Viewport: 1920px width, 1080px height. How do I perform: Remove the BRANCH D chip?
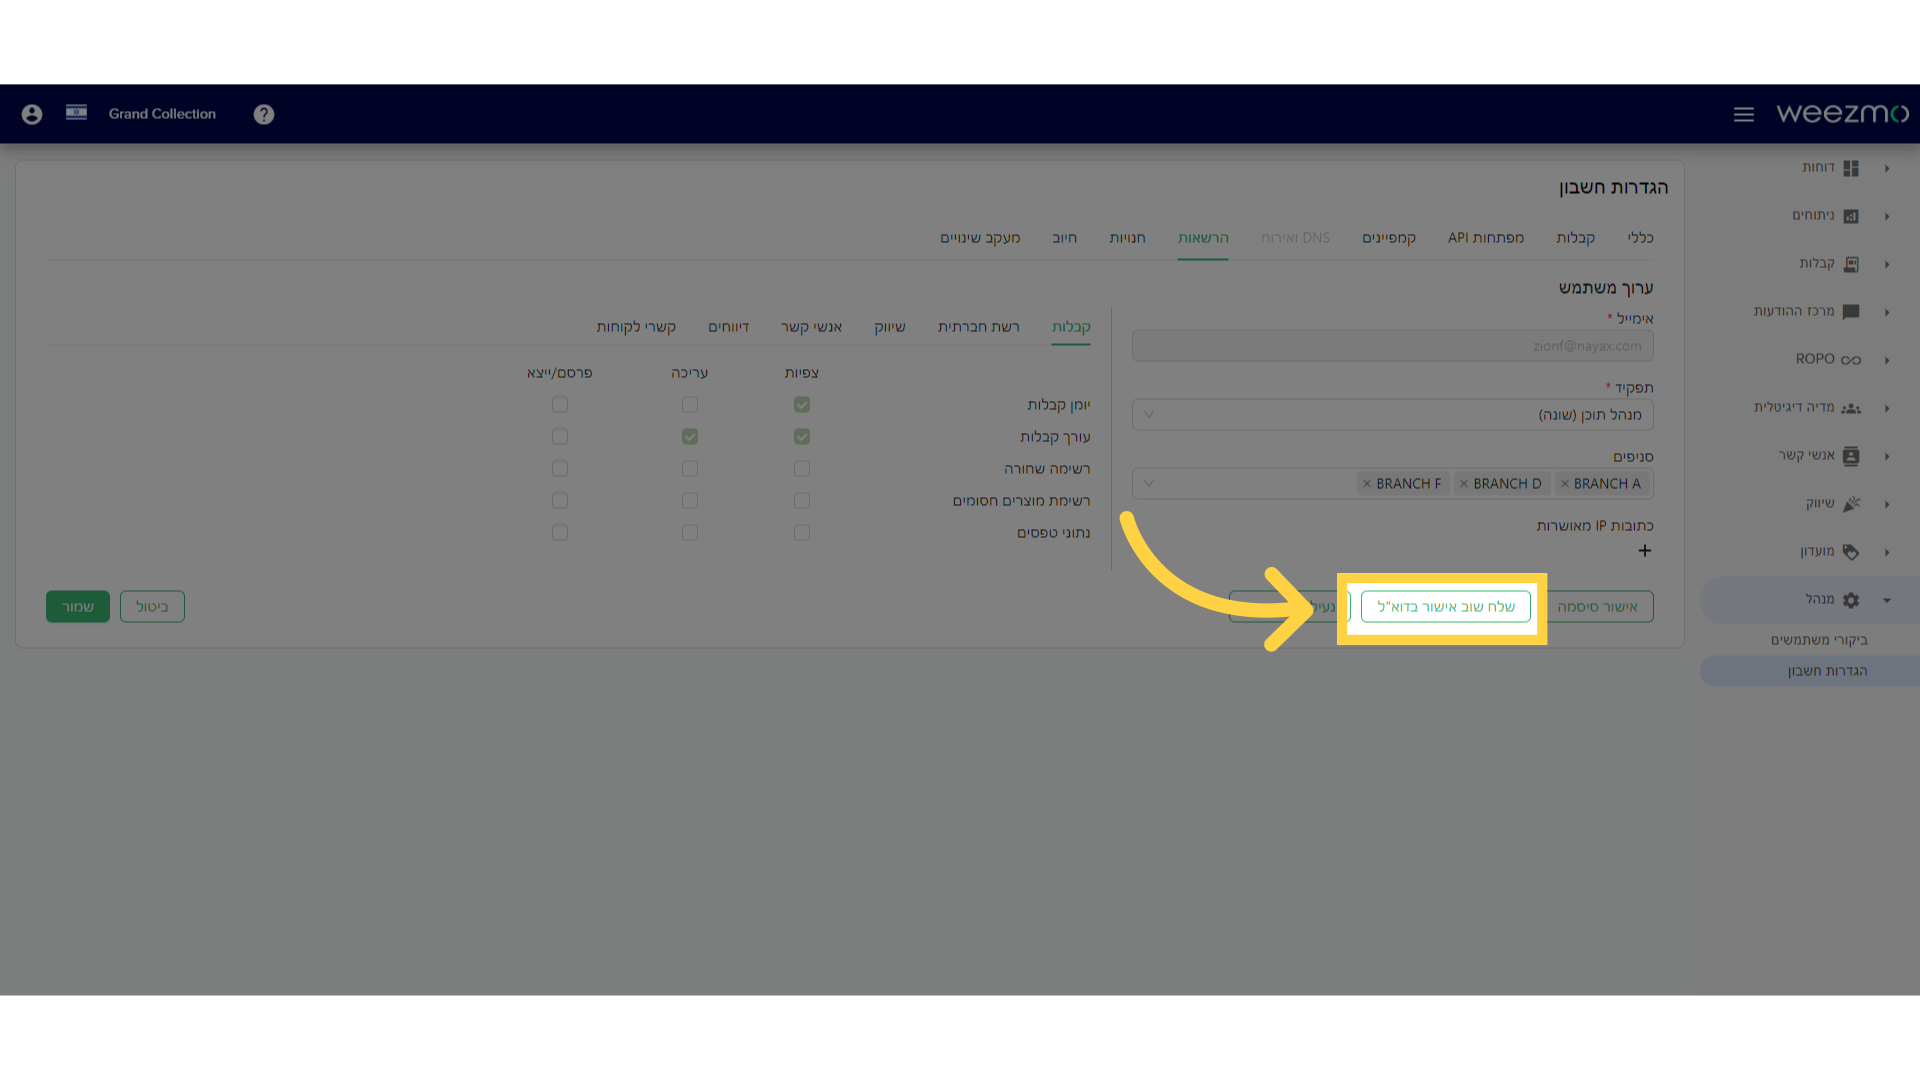coord(1464,484)
